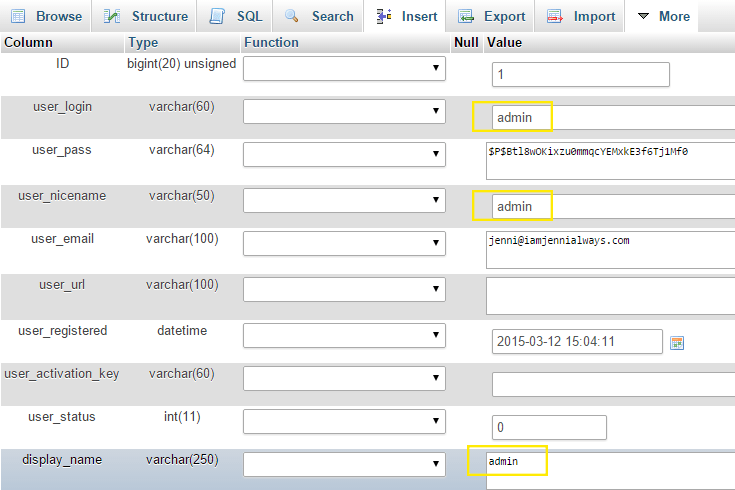Click the Structure tab icon
Viewport: 735px width, 490px height.
click(114, 16)
